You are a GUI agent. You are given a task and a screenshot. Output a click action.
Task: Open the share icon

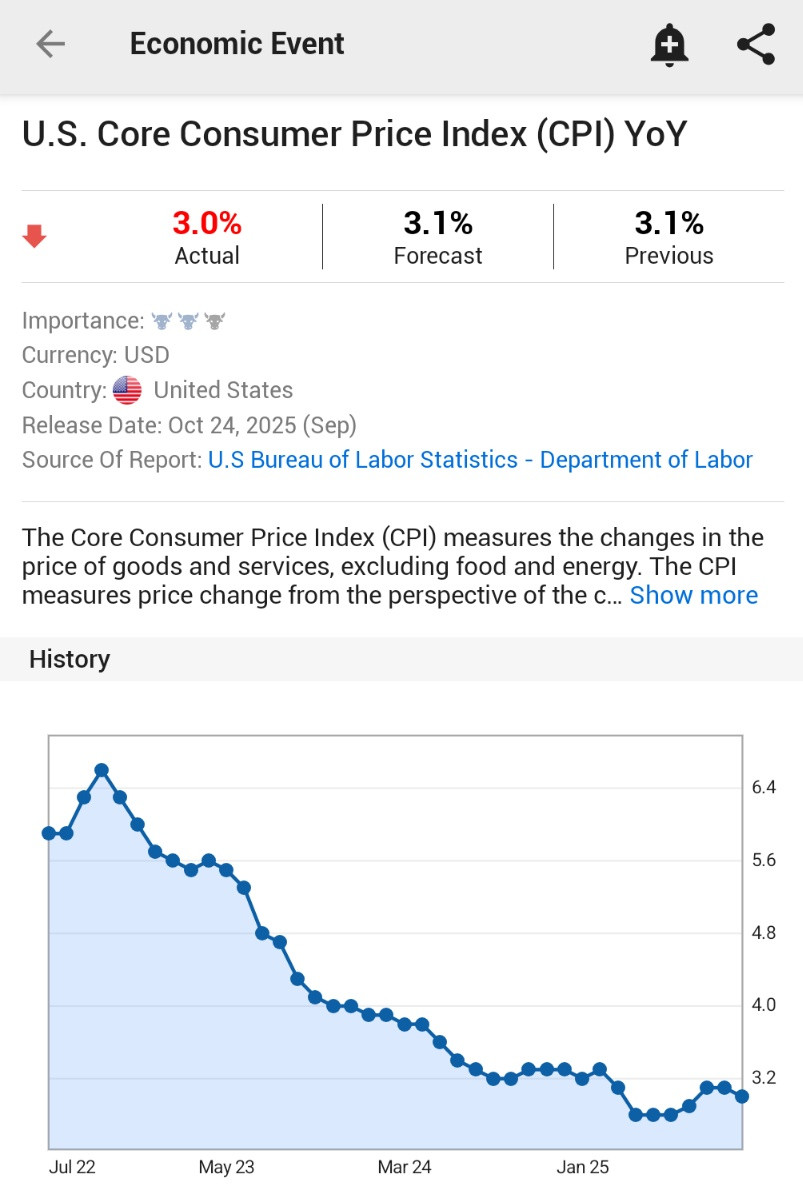[756, 44]
